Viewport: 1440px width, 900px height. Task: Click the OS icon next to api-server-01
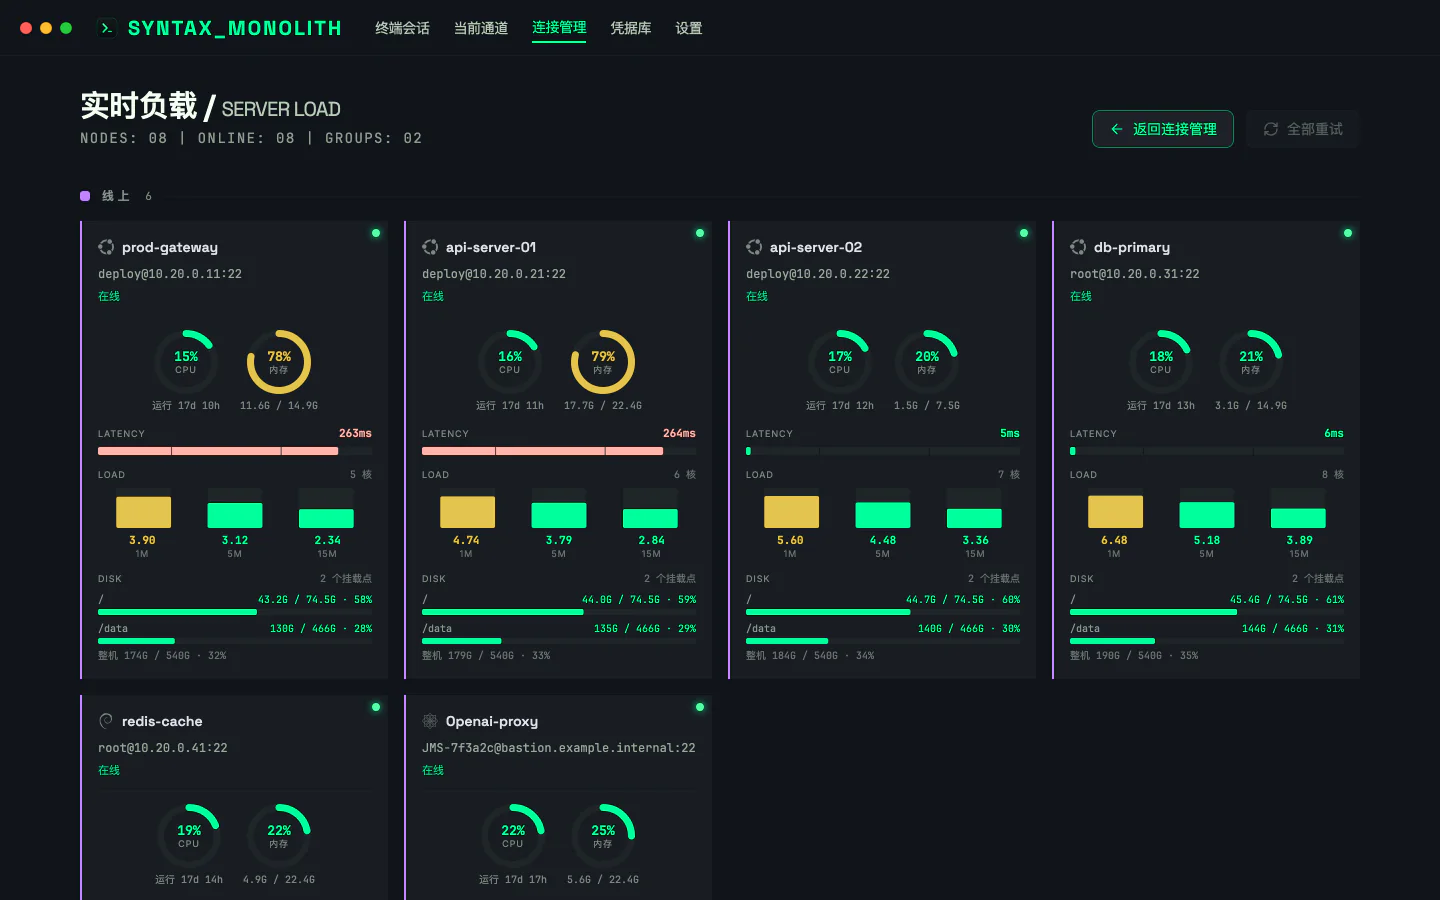(x=430, y=247)
